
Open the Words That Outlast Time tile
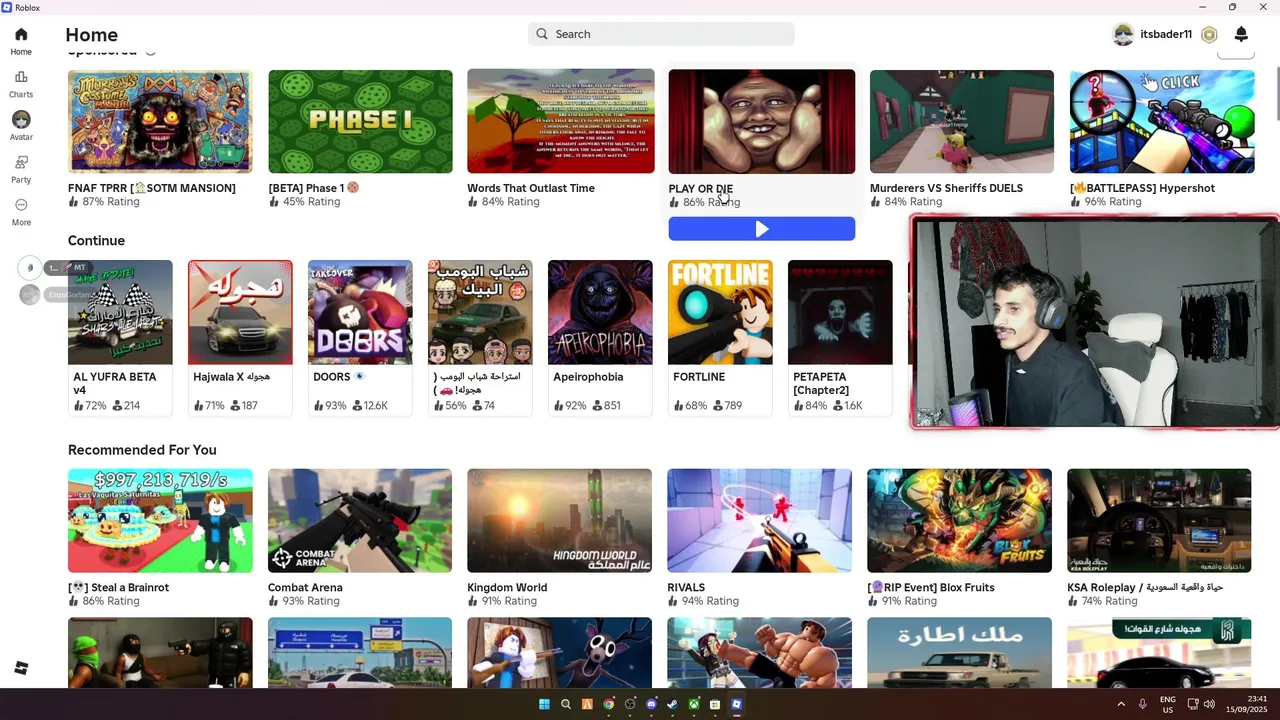click(561, 121)
